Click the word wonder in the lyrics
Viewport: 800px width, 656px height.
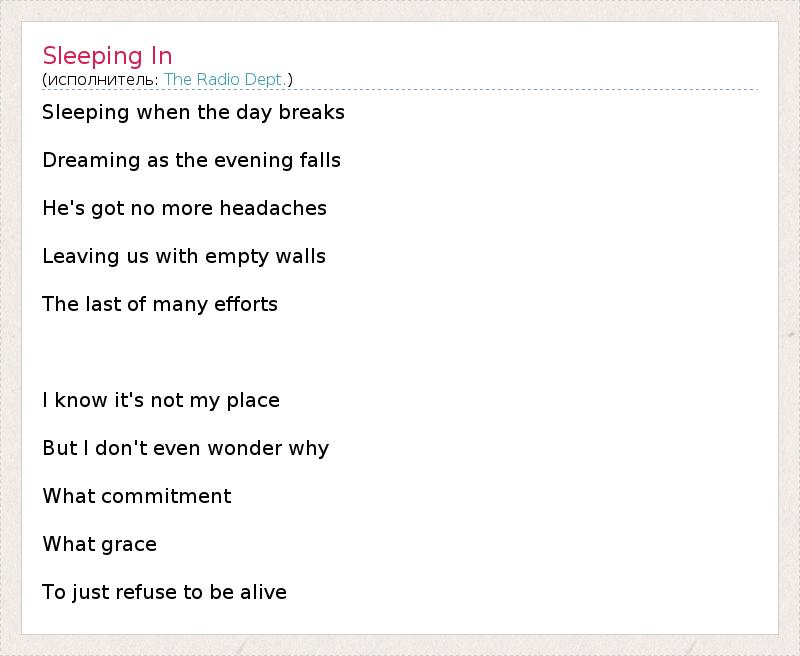pyautogui.click(x=242, y=448)
